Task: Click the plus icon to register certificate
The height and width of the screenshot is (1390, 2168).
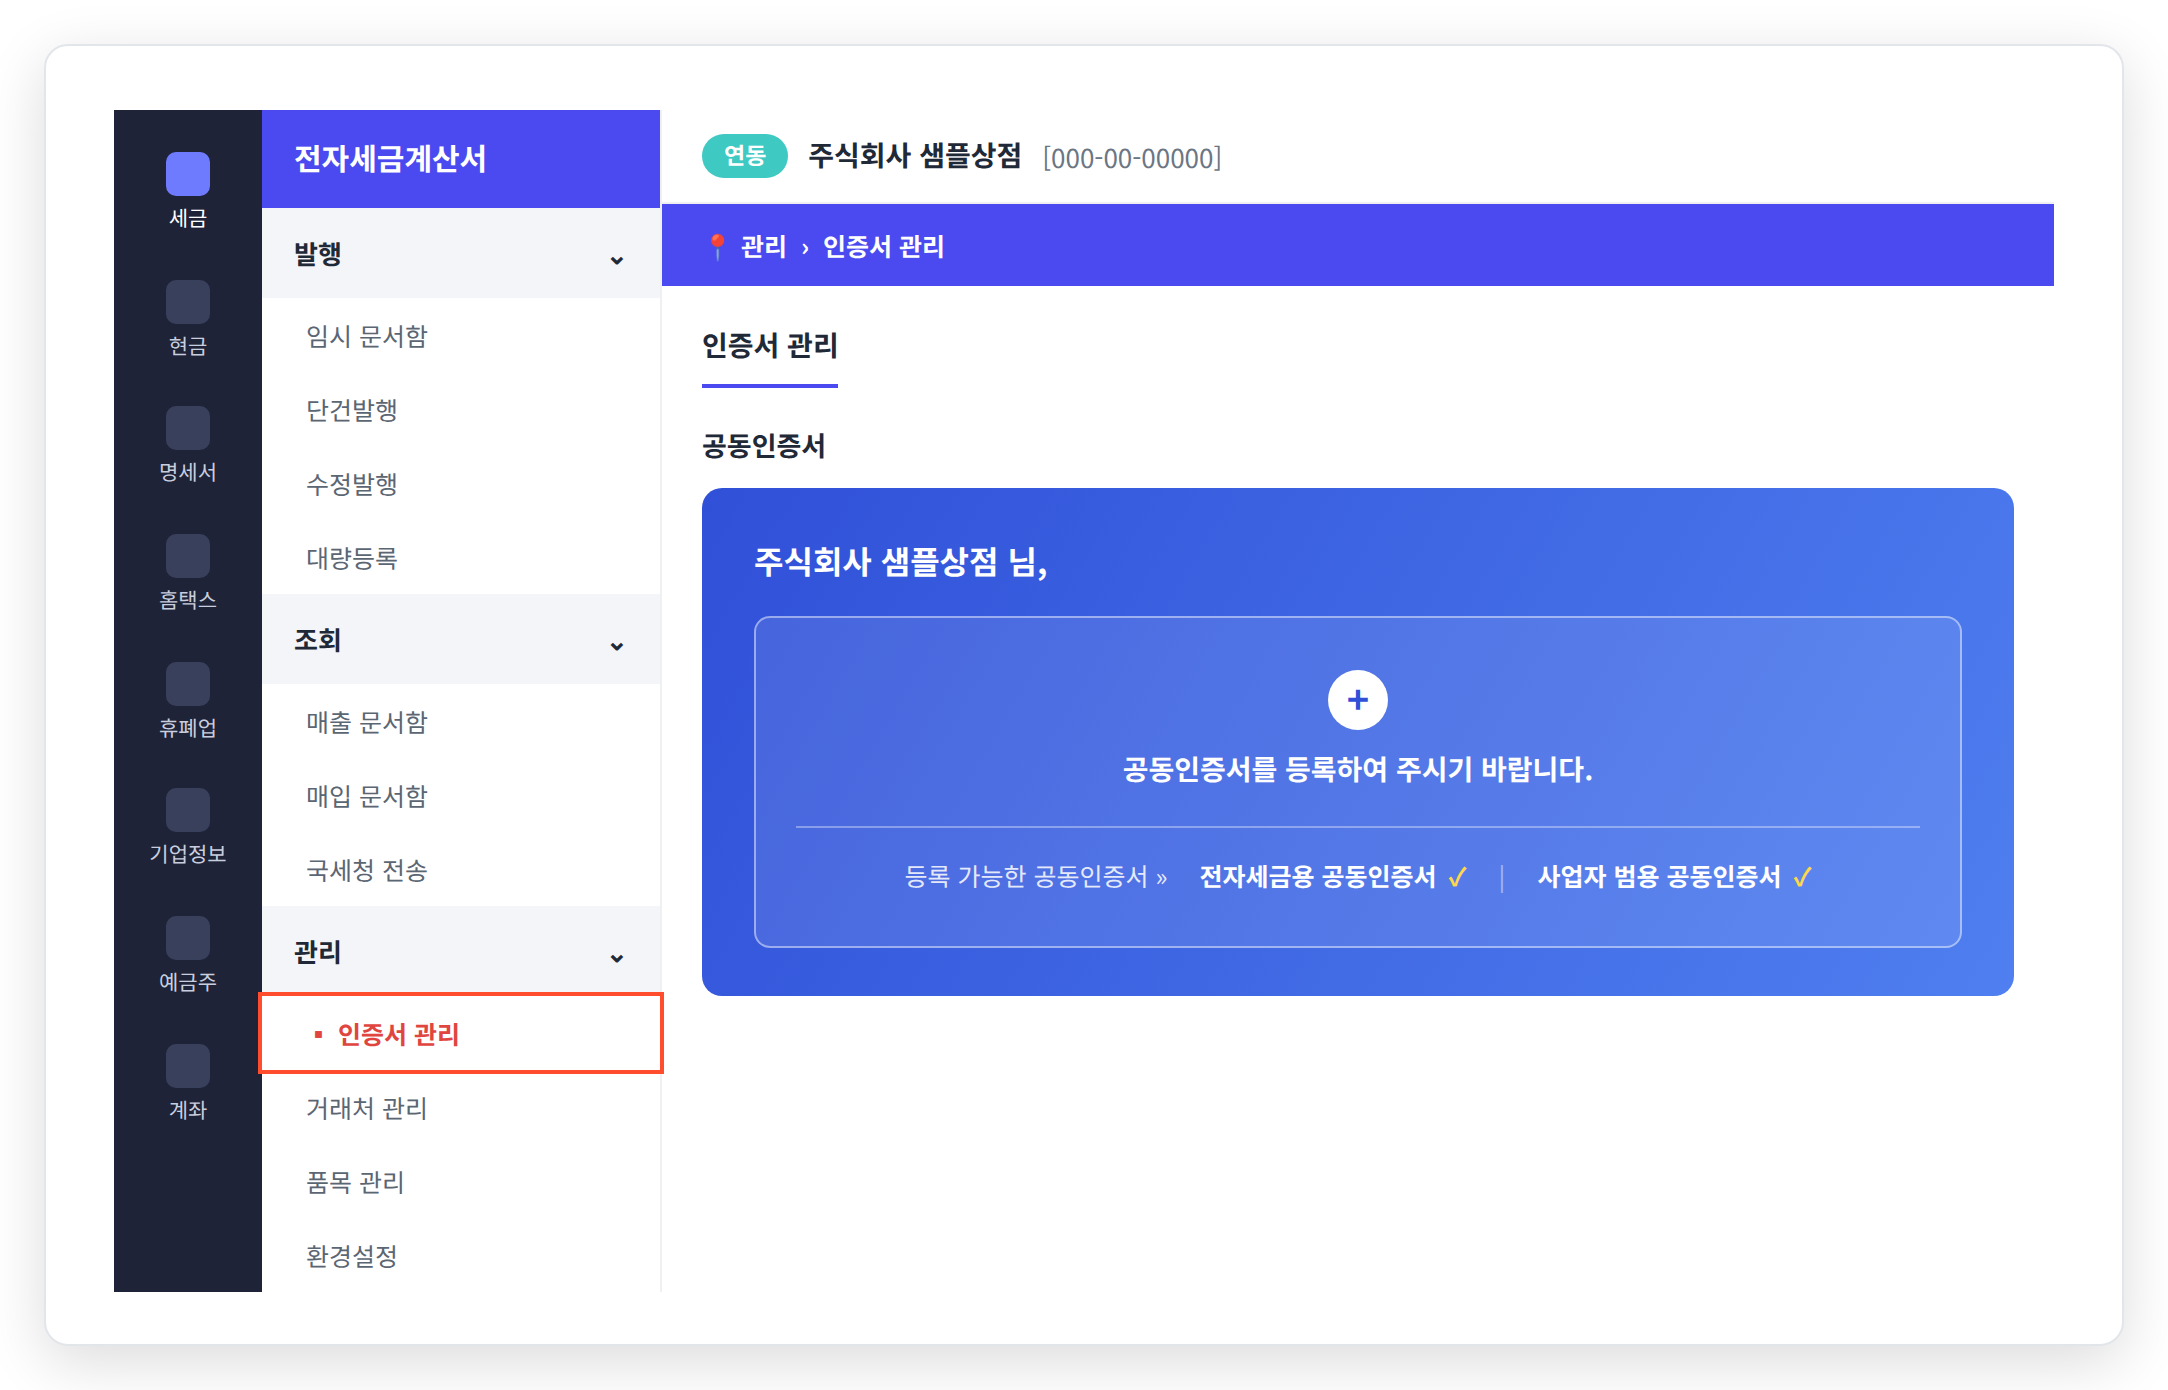Action: coord(1357,700)
